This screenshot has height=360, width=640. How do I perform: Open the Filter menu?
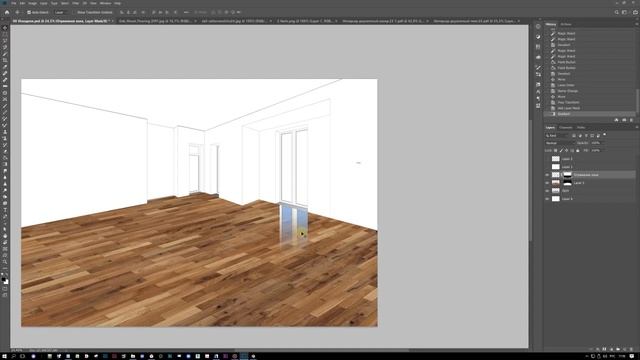coord(75,3)
